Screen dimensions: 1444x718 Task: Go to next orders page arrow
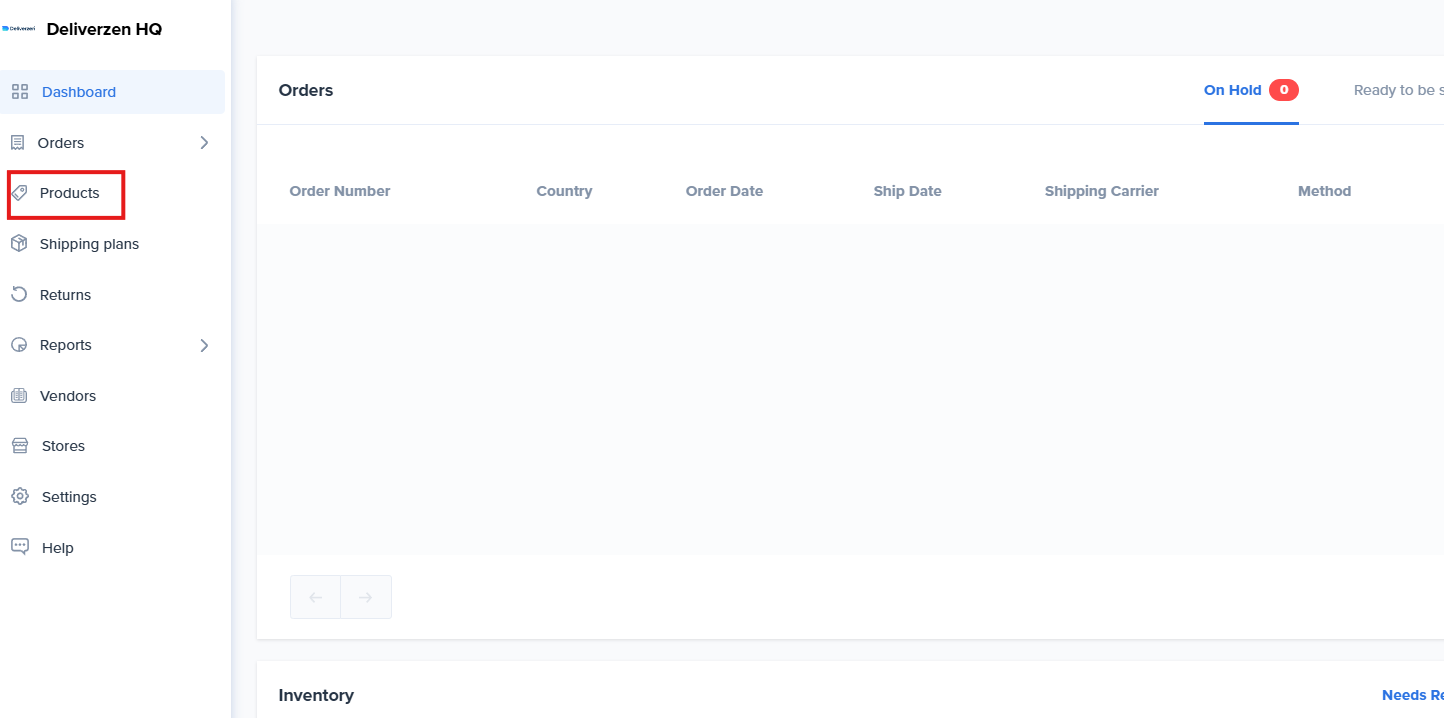pyautogui.click(x=366, y=597)
